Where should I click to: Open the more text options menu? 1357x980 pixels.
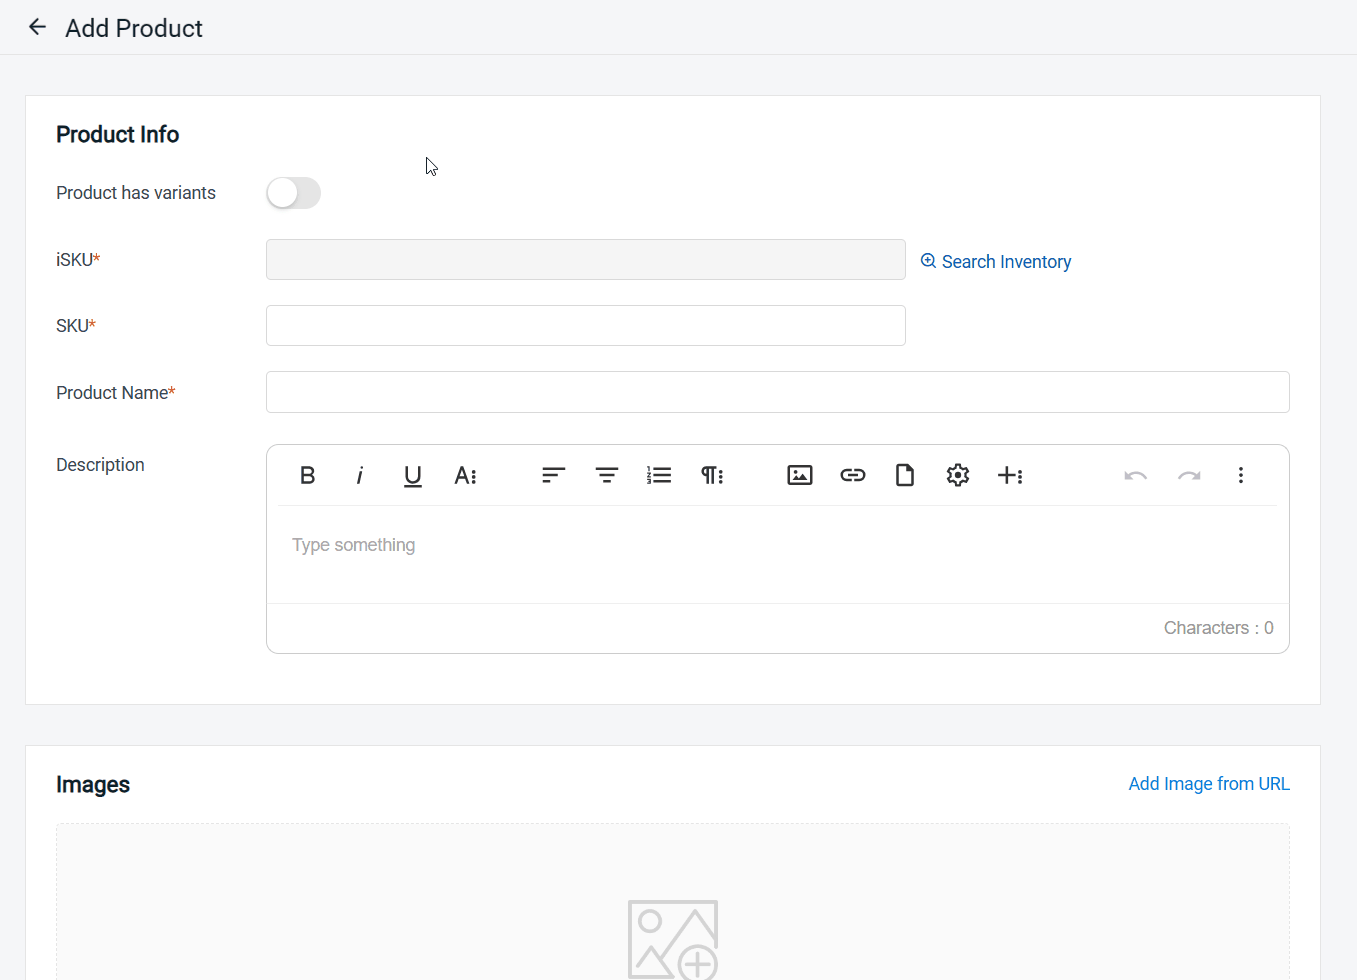465,475
